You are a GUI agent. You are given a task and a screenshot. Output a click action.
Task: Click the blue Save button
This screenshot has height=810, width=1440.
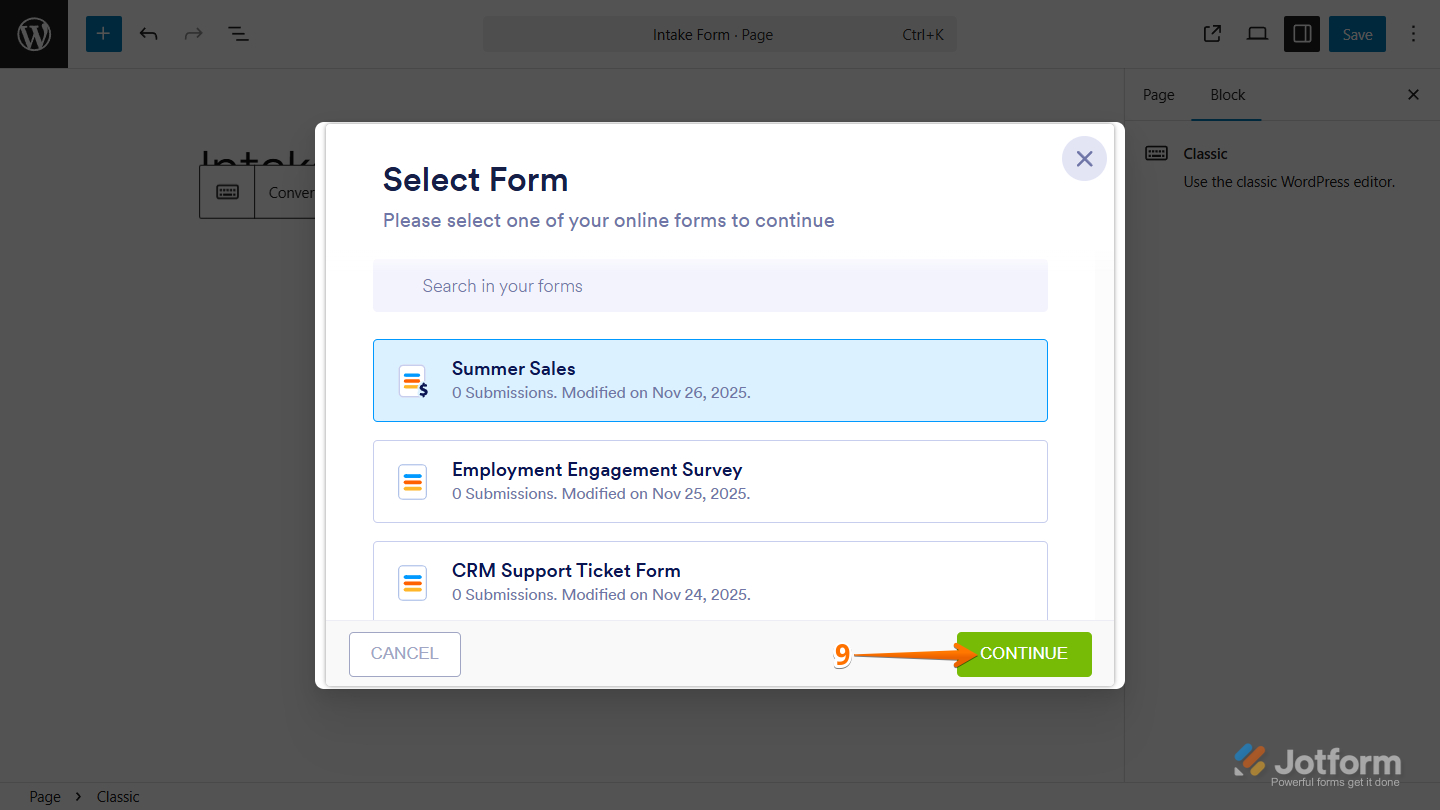click(1357, 33)
